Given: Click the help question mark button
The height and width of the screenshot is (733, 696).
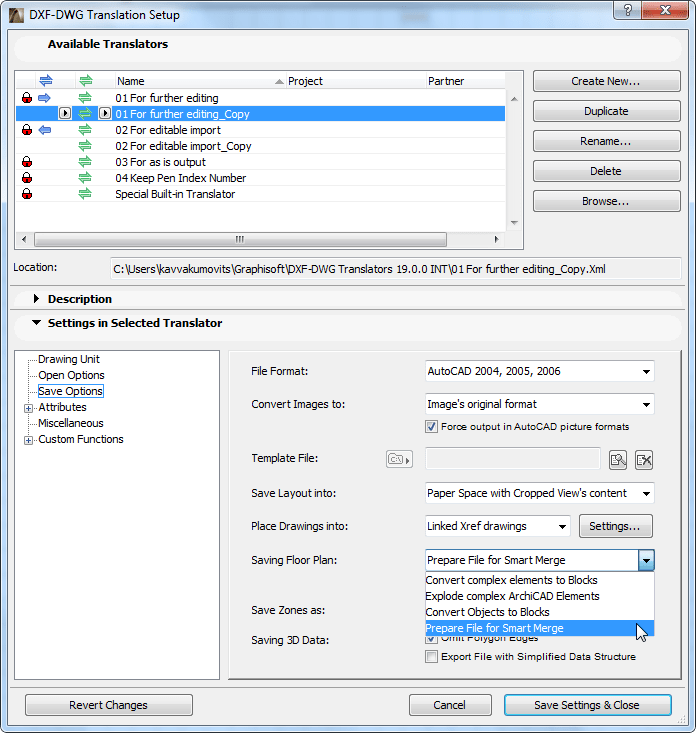Looking at the screenshot, I should coord(627,10).
